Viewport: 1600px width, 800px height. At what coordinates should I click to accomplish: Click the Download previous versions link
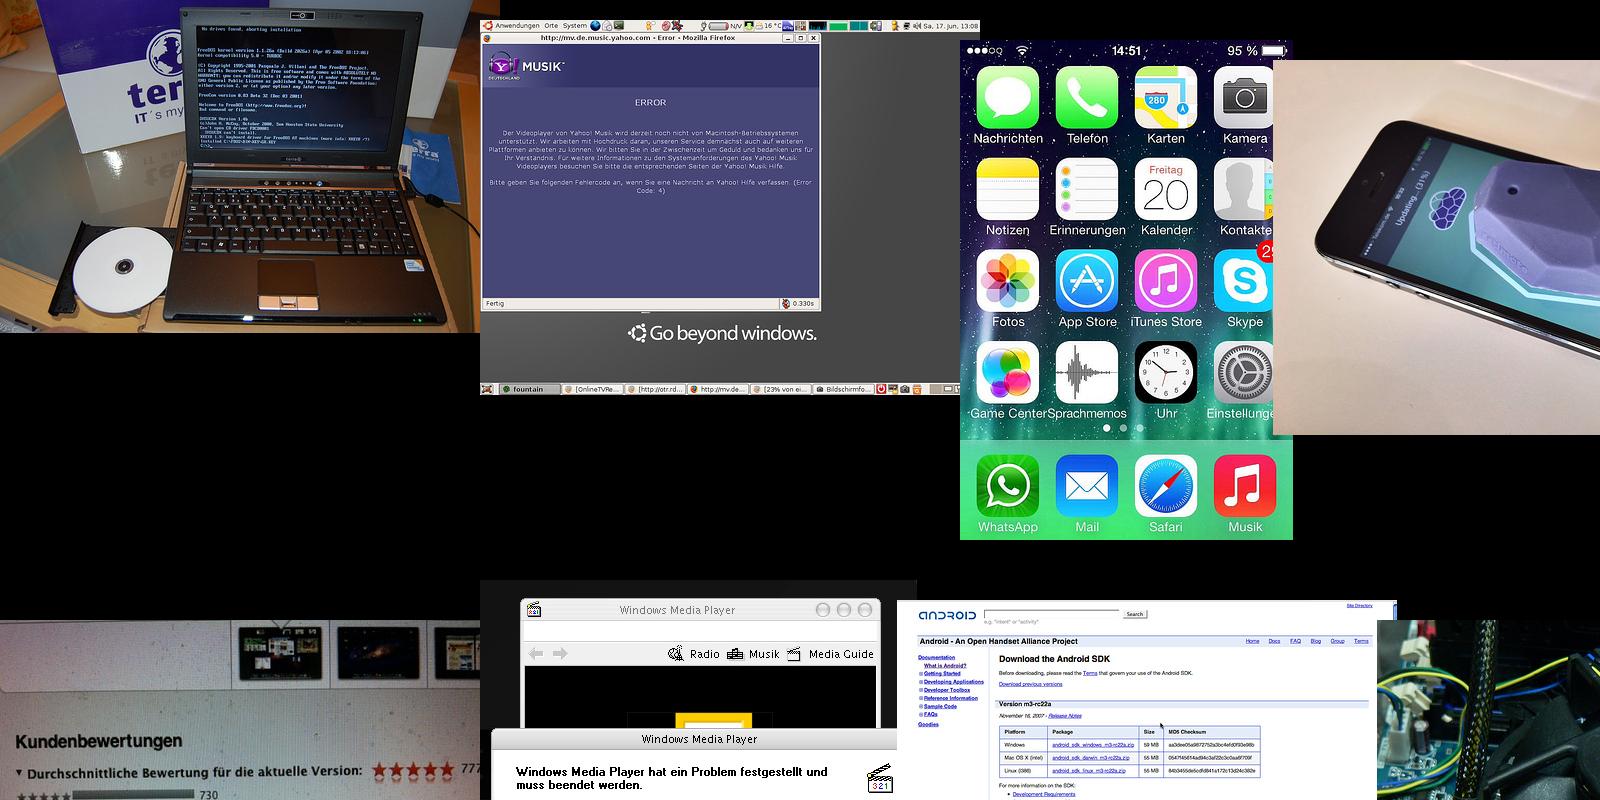tap(1030, 684)
